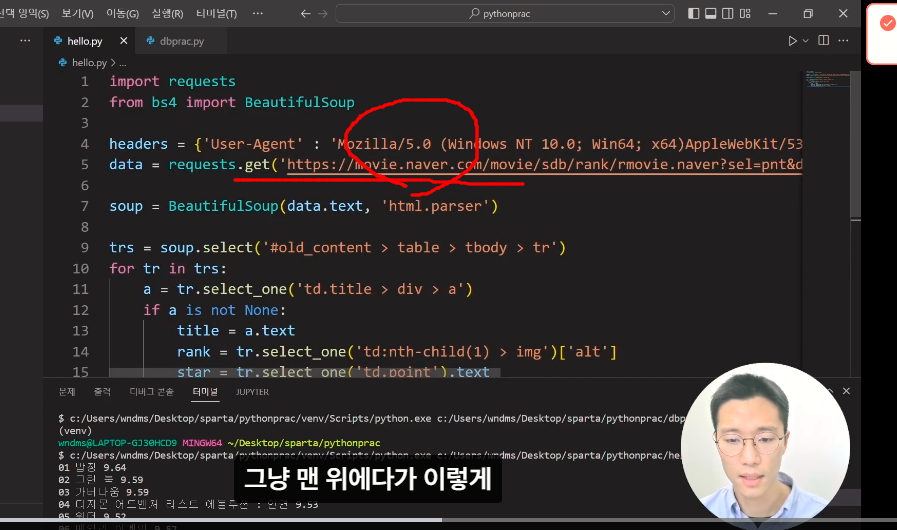897x530 pixels.
Task: Click the pythonprac search box
Action: 505,13
